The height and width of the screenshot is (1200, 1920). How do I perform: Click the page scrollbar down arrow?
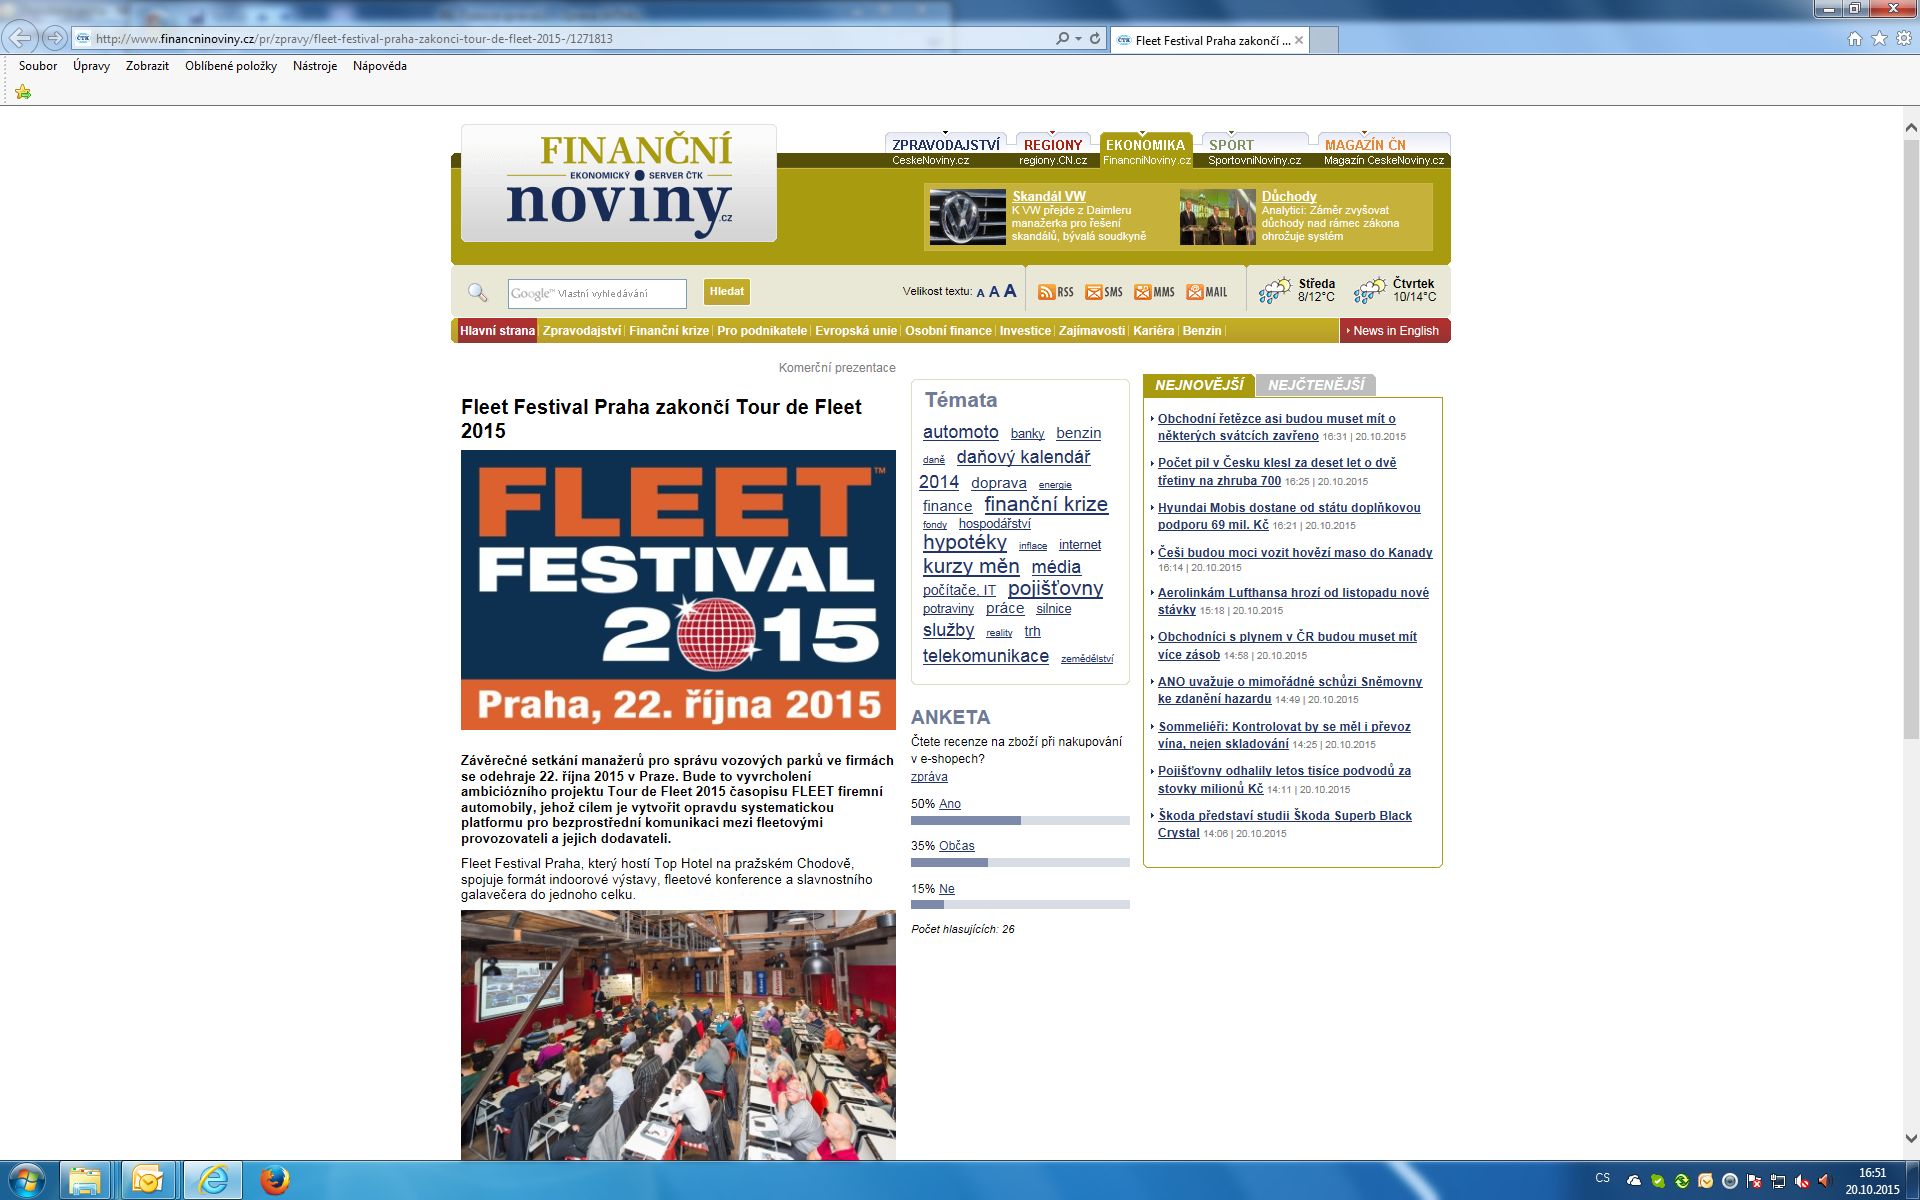coord(1910,1138)
